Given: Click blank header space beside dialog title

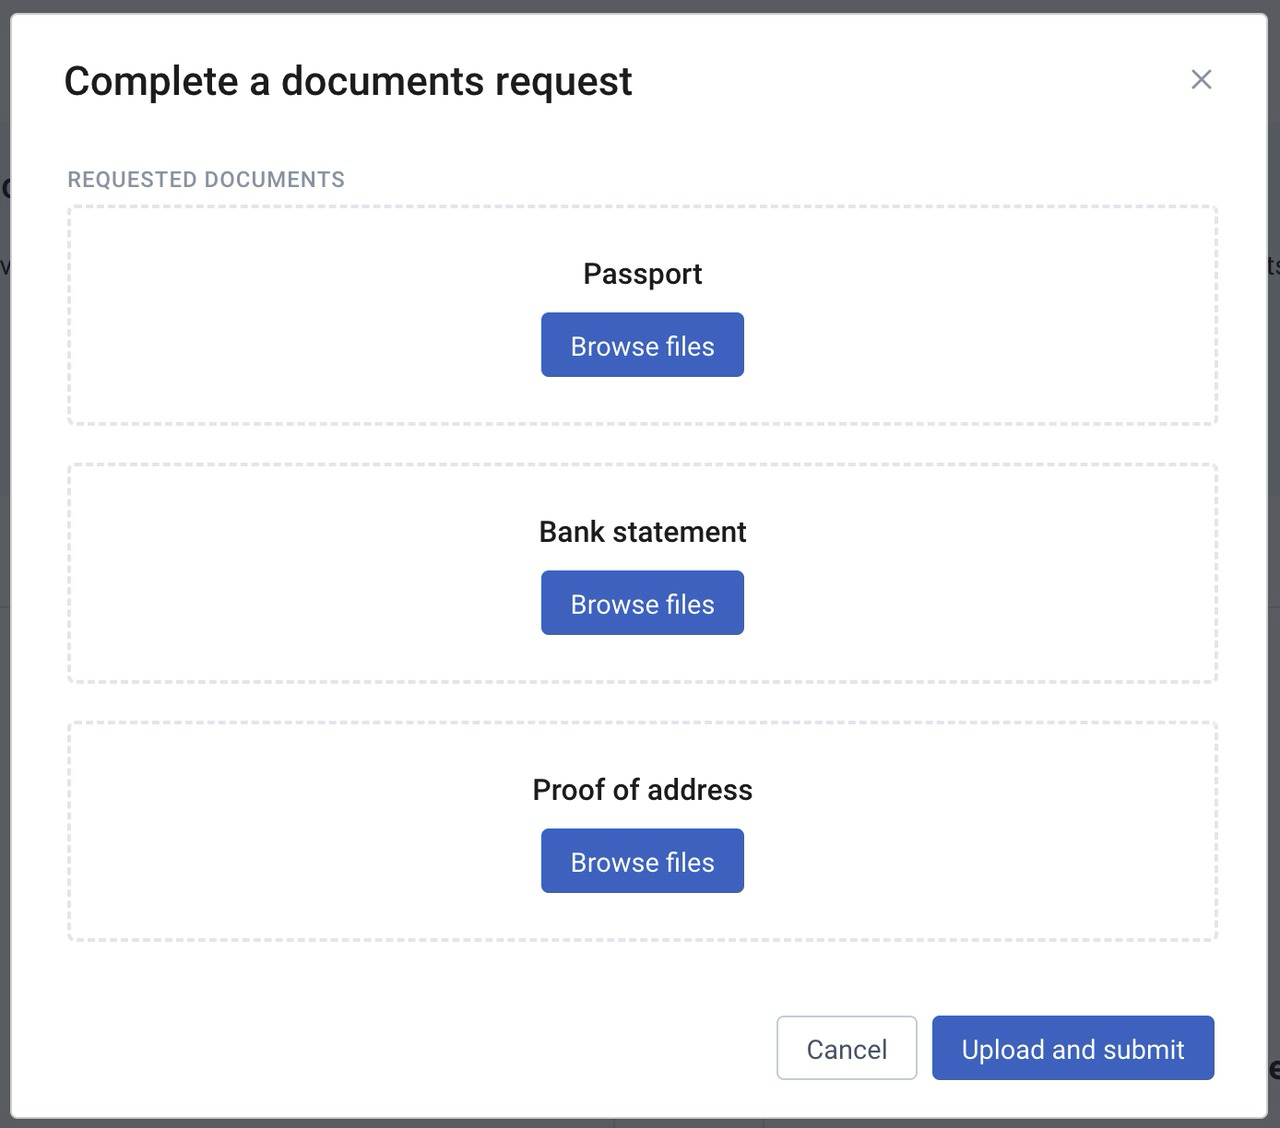Looking at the screenshot, I should [900, 82].
